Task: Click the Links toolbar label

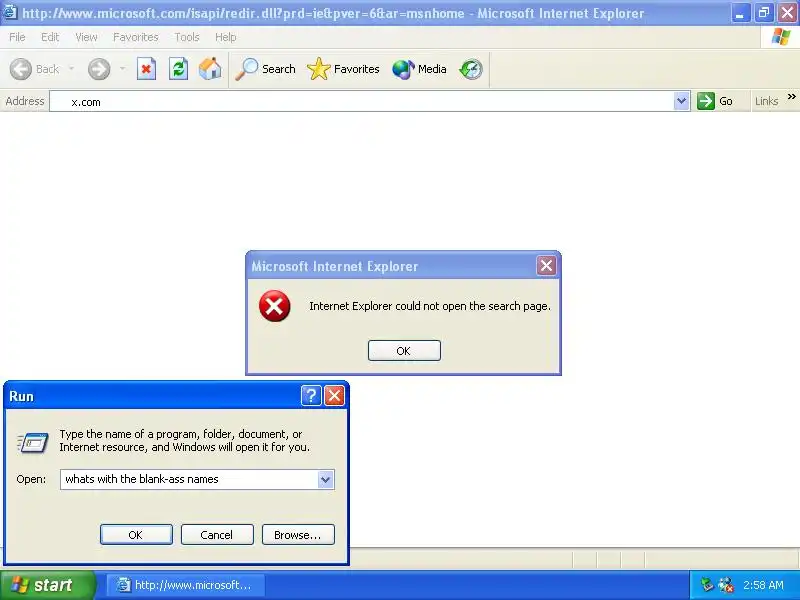Action: point(766,101)
